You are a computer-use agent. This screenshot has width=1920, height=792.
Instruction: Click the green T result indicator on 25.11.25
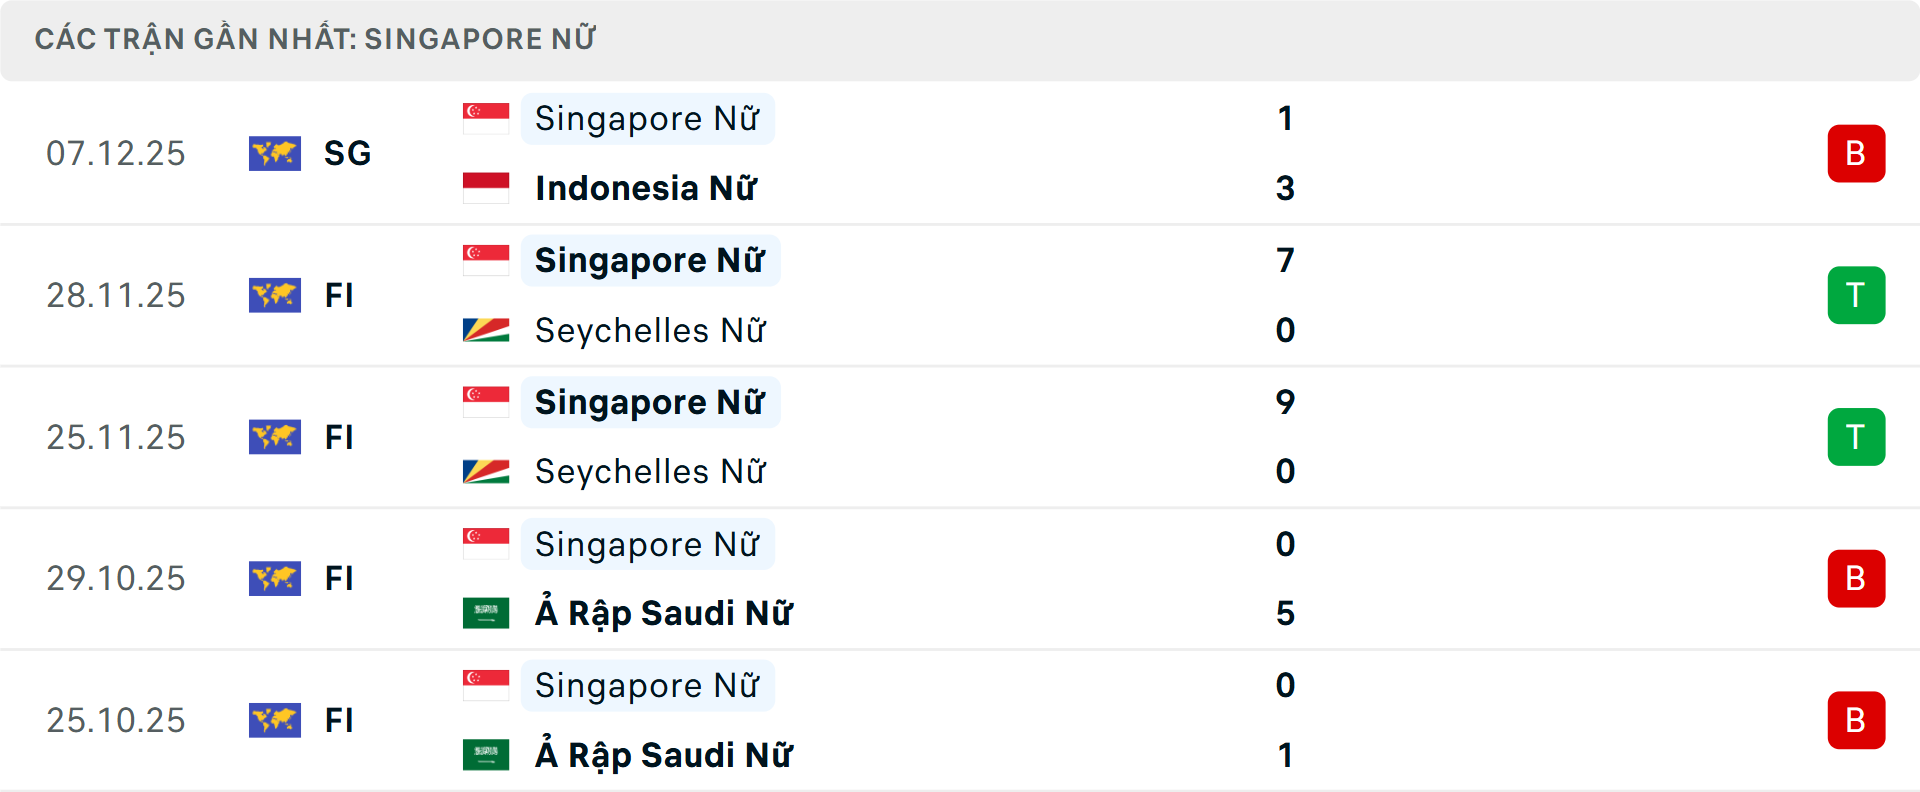[x=1856, y=437]
